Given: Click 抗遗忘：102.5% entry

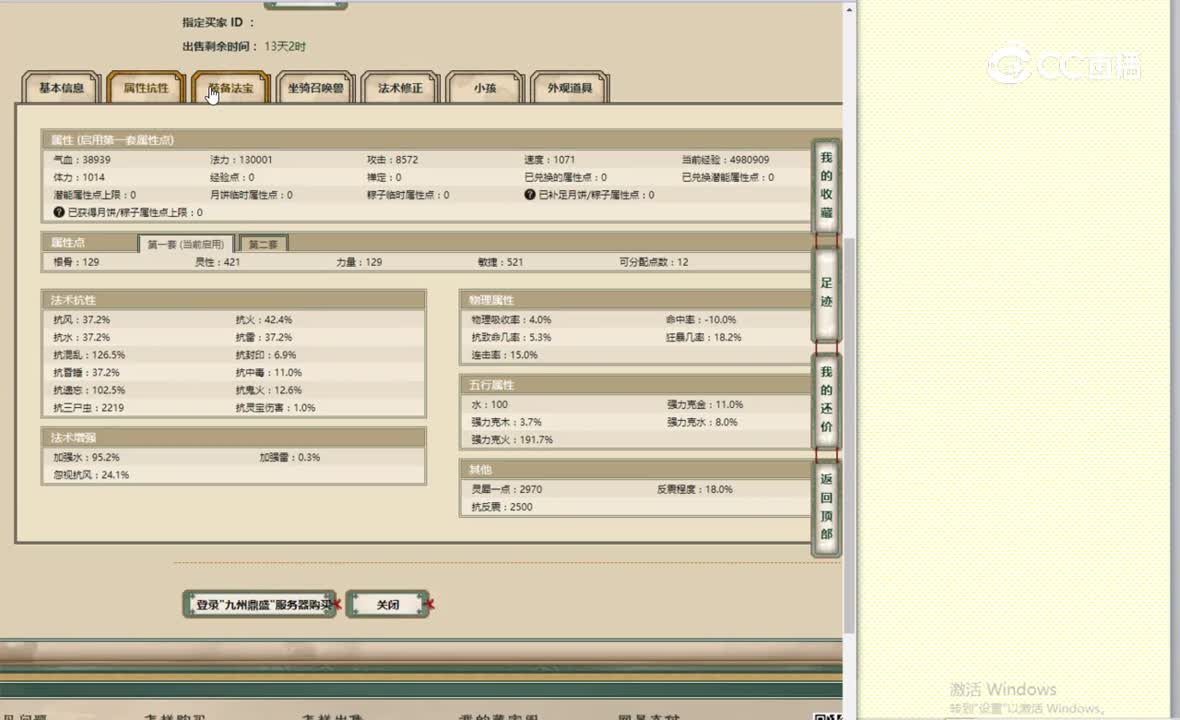Looking at the screenshot, I should (x=89, y=390).
